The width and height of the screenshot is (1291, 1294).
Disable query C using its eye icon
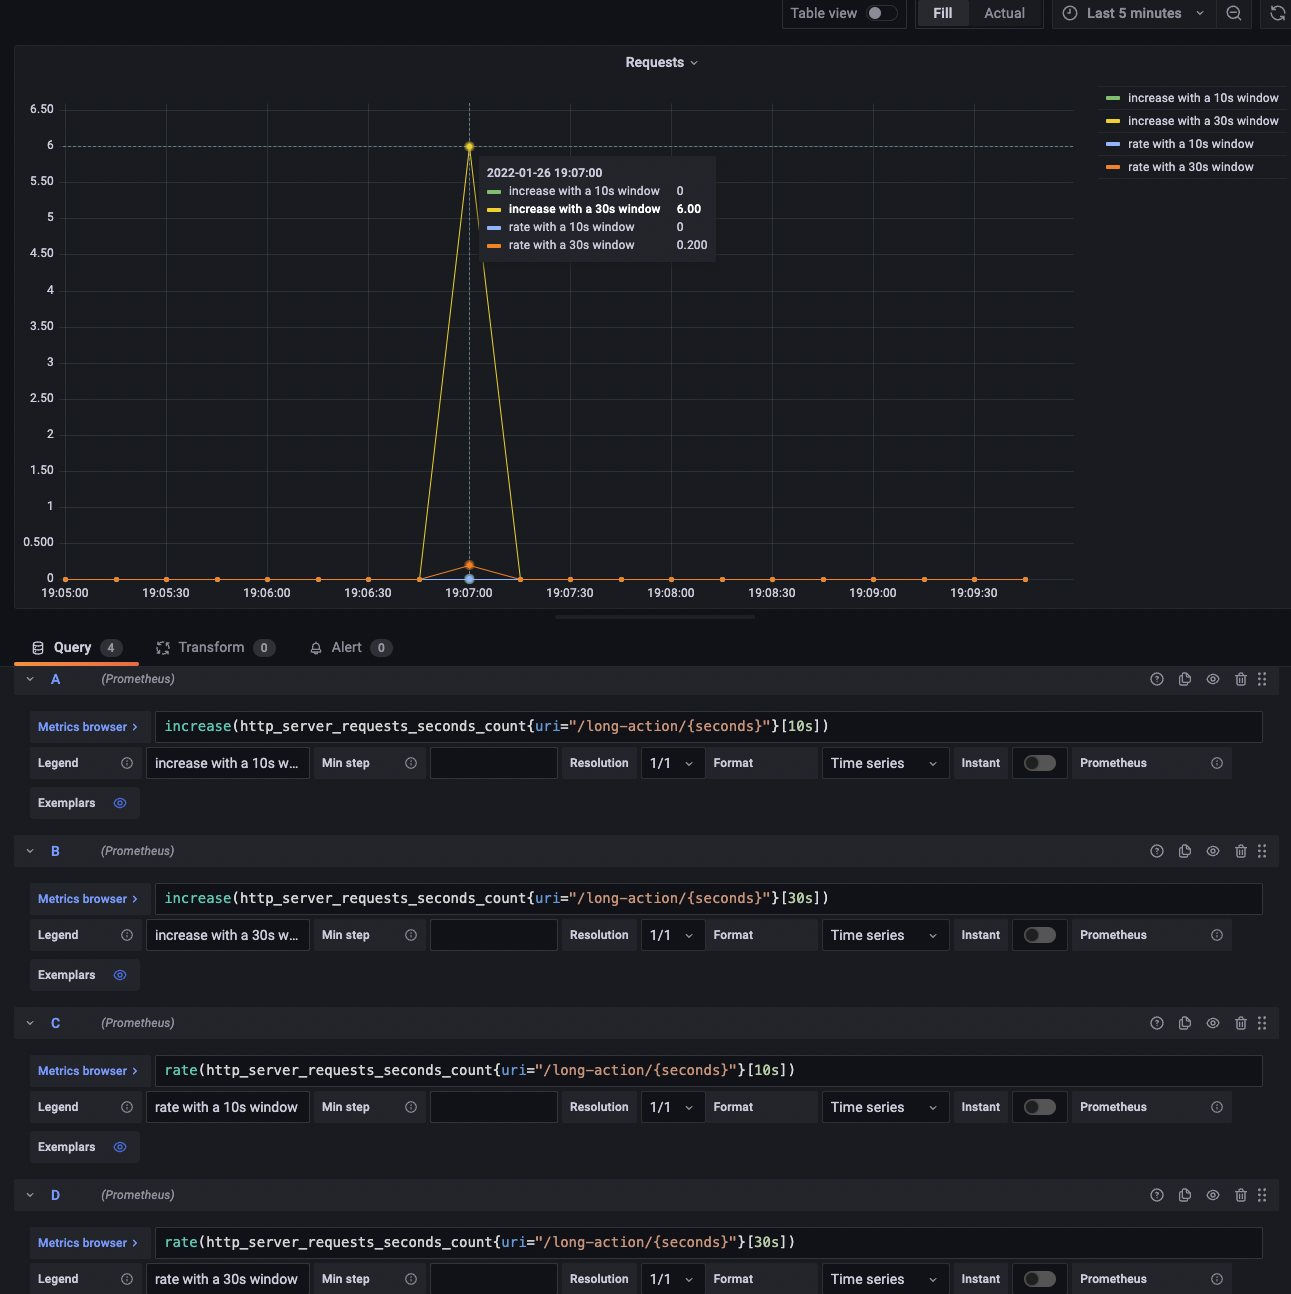pyautogui.click(x=1213, y=1023)
